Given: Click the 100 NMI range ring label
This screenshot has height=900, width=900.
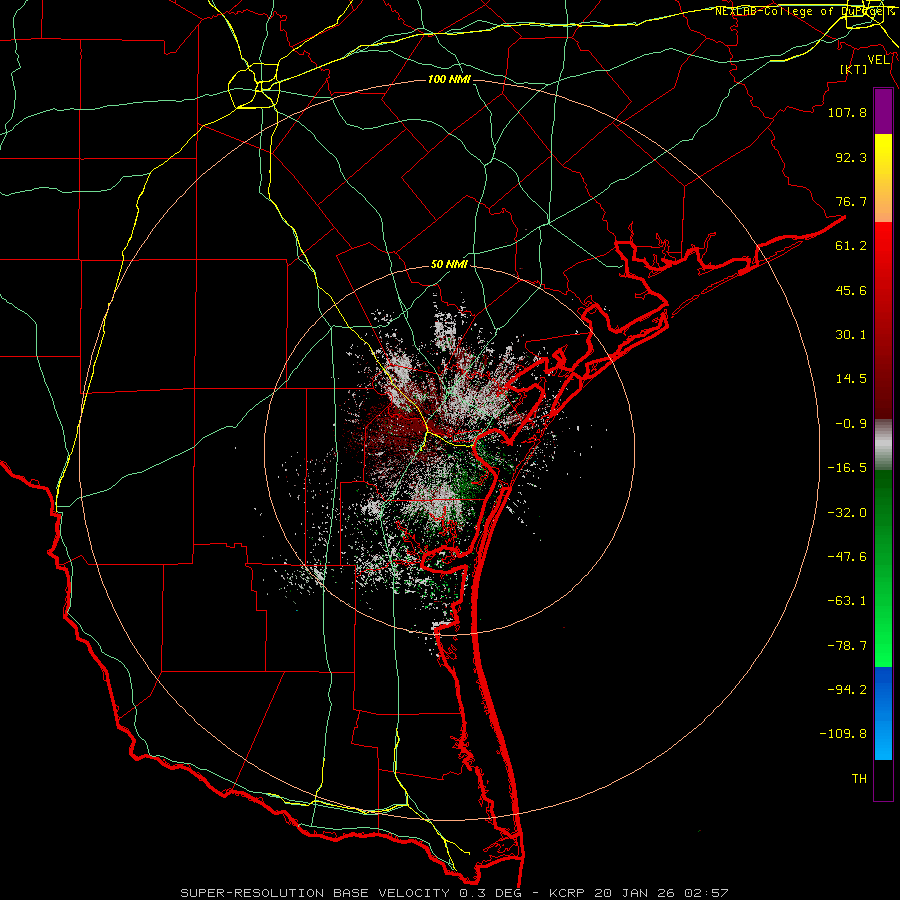Looking at the screenshot, I should [449, 79].
